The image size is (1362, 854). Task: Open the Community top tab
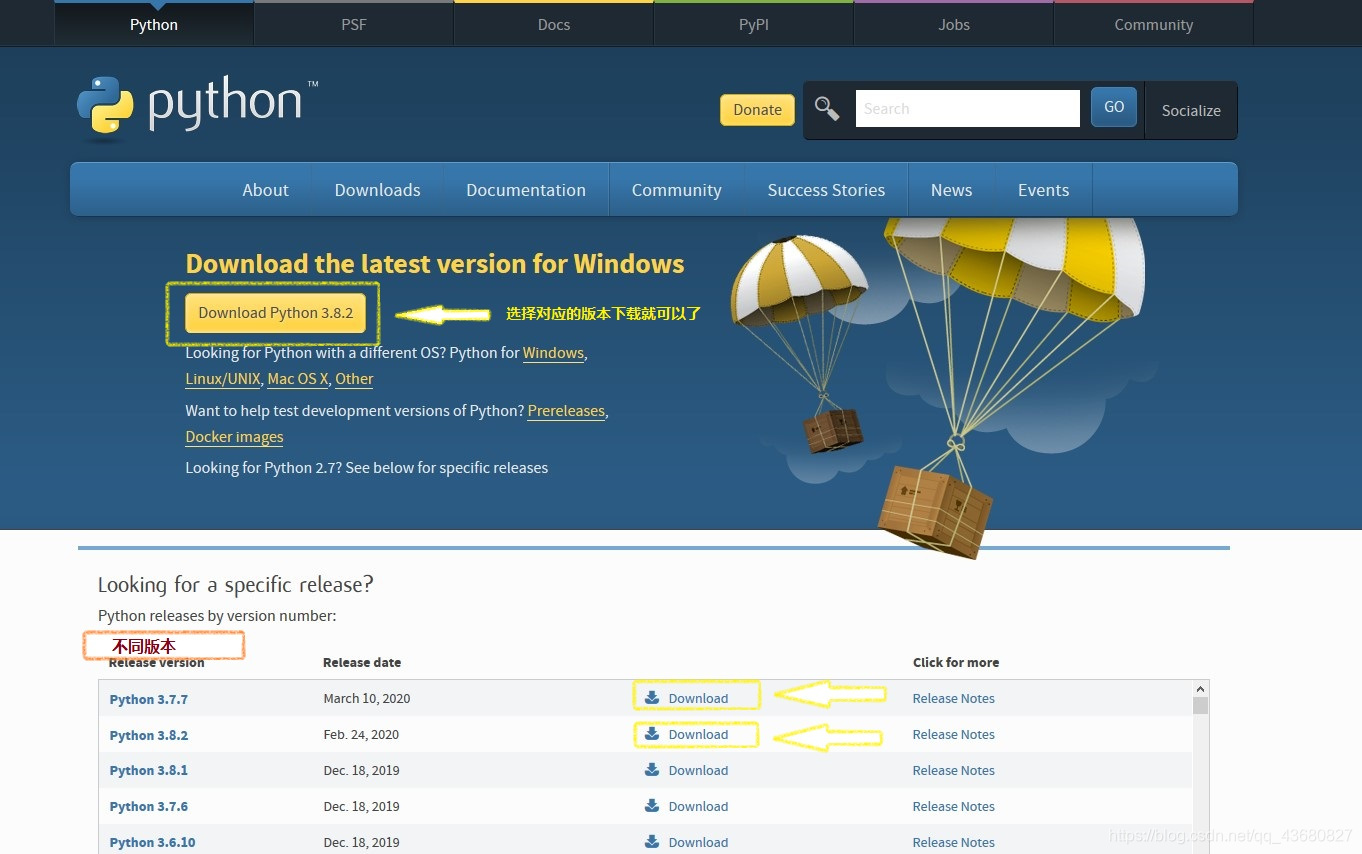pos(1154,24)
